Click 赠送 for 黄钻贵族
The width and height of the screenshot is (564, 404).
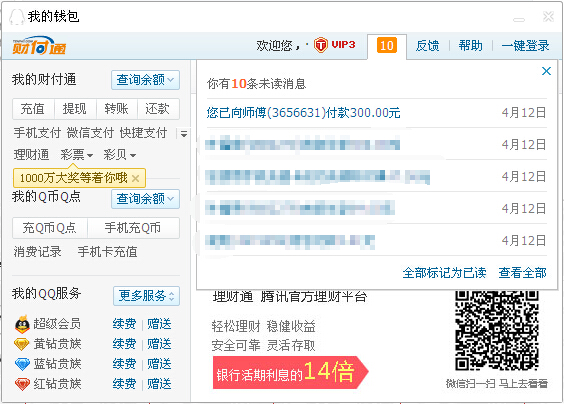pos(159,344)
